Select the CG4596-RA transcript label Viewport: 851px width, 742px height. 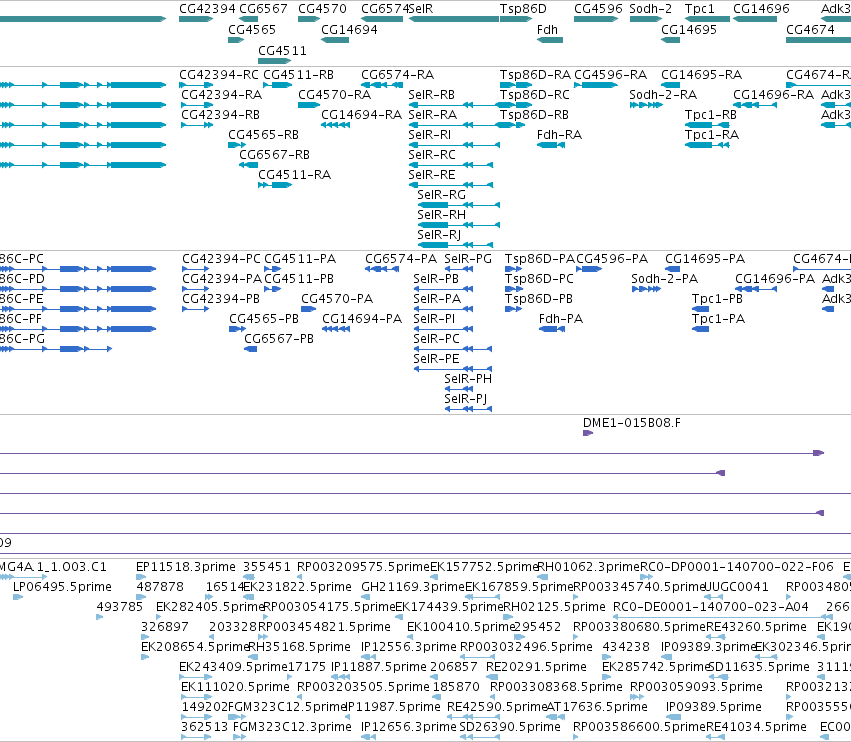pyautogui.click(x=610, y=74)
